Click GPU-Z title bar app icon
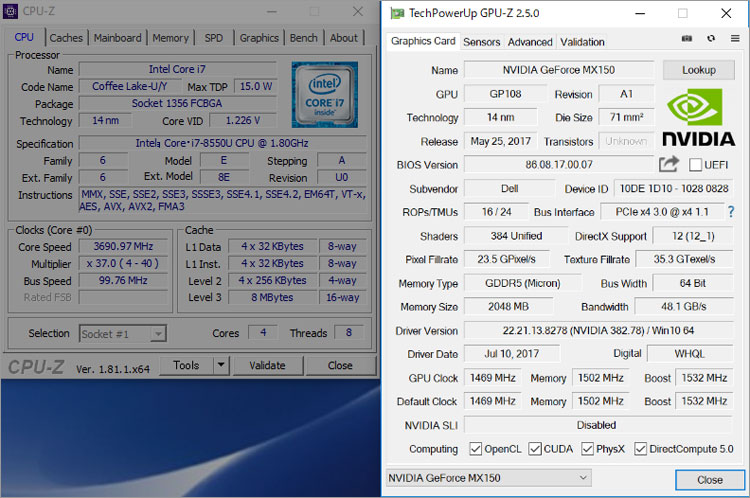The image size is (750, 498). click(x=397, y=13)
